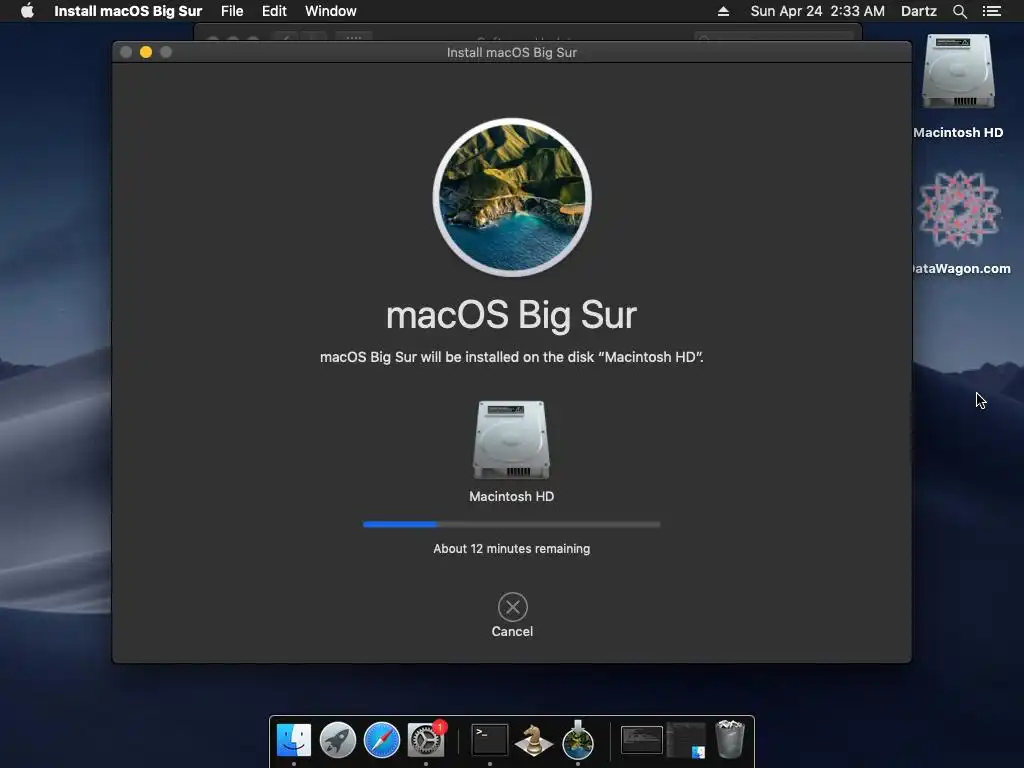Open Trash from the Dock

tap(729, 739)
